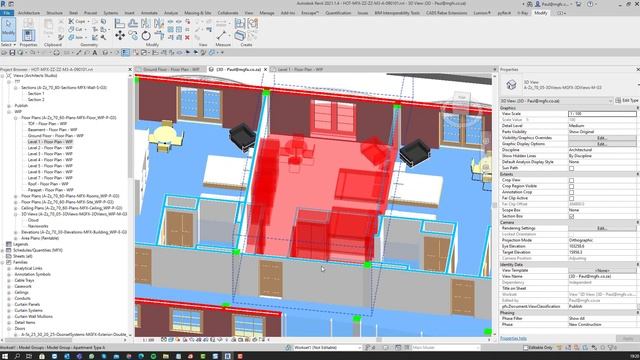Open the File menu tab
This screenshot has height=360, width=640.
coord(7,13)
